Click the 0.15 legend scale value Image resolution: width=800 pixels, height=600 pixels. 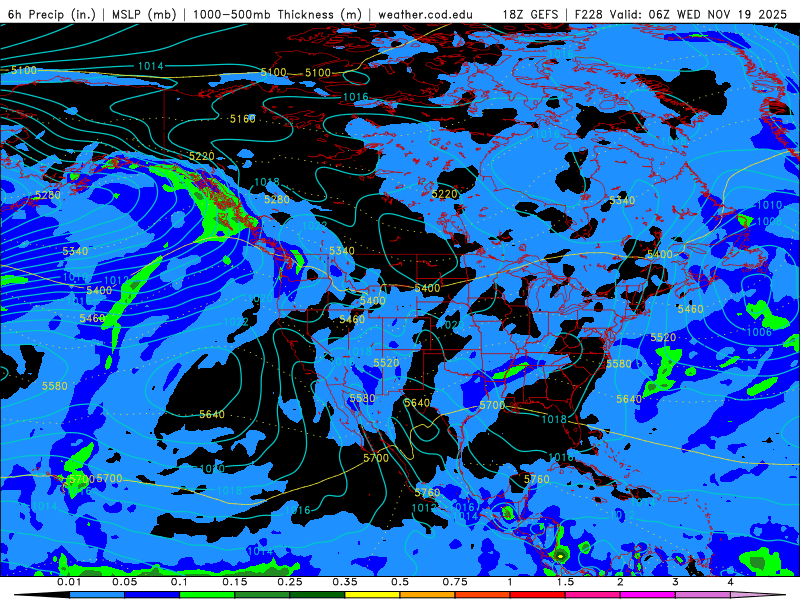pyautogui.click(x=235, y=582)
